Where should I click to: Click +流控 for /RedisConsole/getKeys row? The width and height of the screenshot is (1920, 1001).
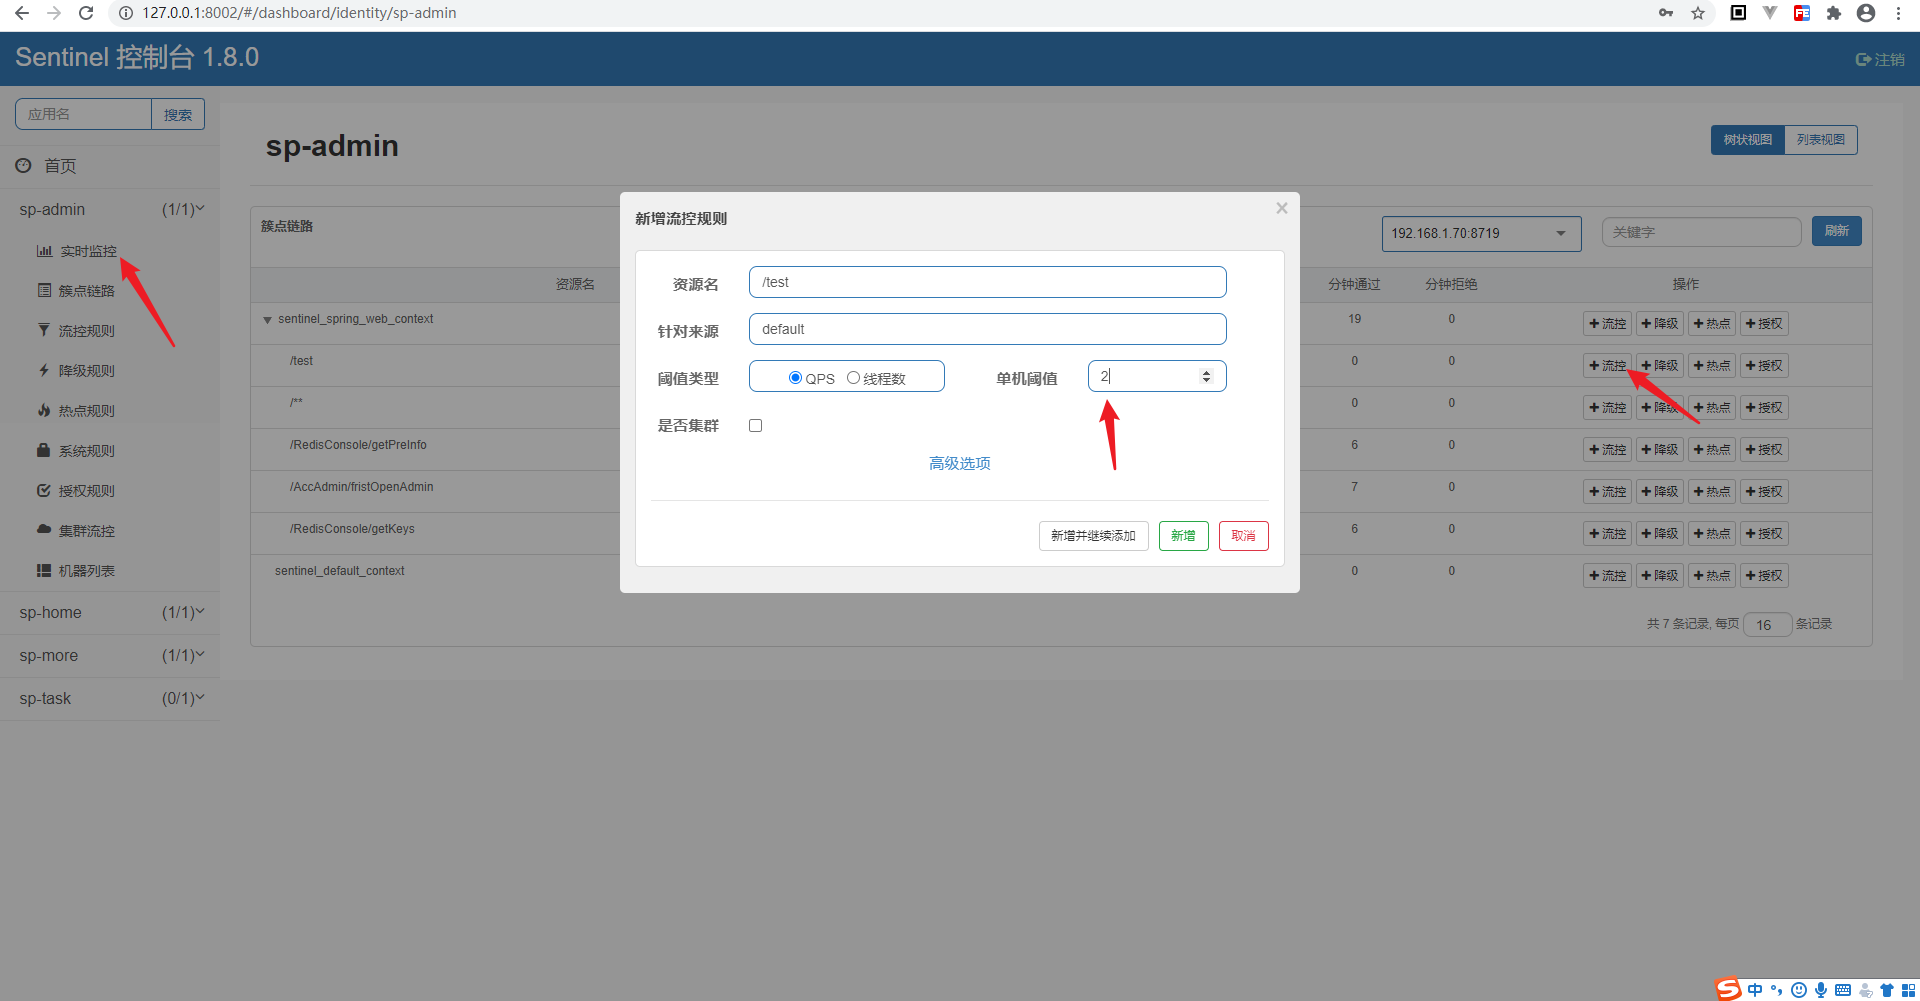[x=1608, y=534]
